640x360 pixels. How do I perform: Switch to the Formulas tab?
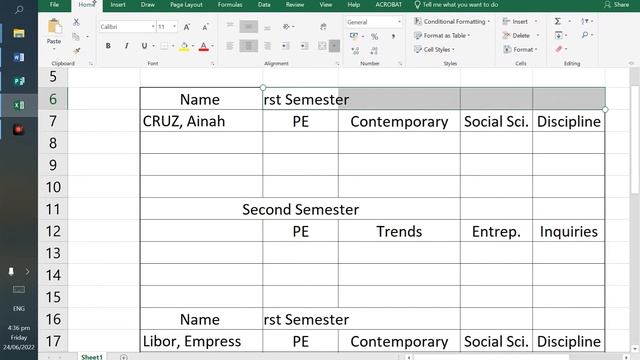[x=230, y=4]
